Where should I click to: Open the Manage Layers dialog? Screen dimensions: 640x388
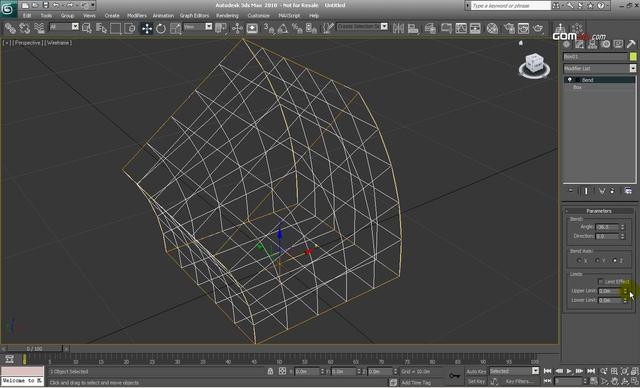[x=430, y=28]
